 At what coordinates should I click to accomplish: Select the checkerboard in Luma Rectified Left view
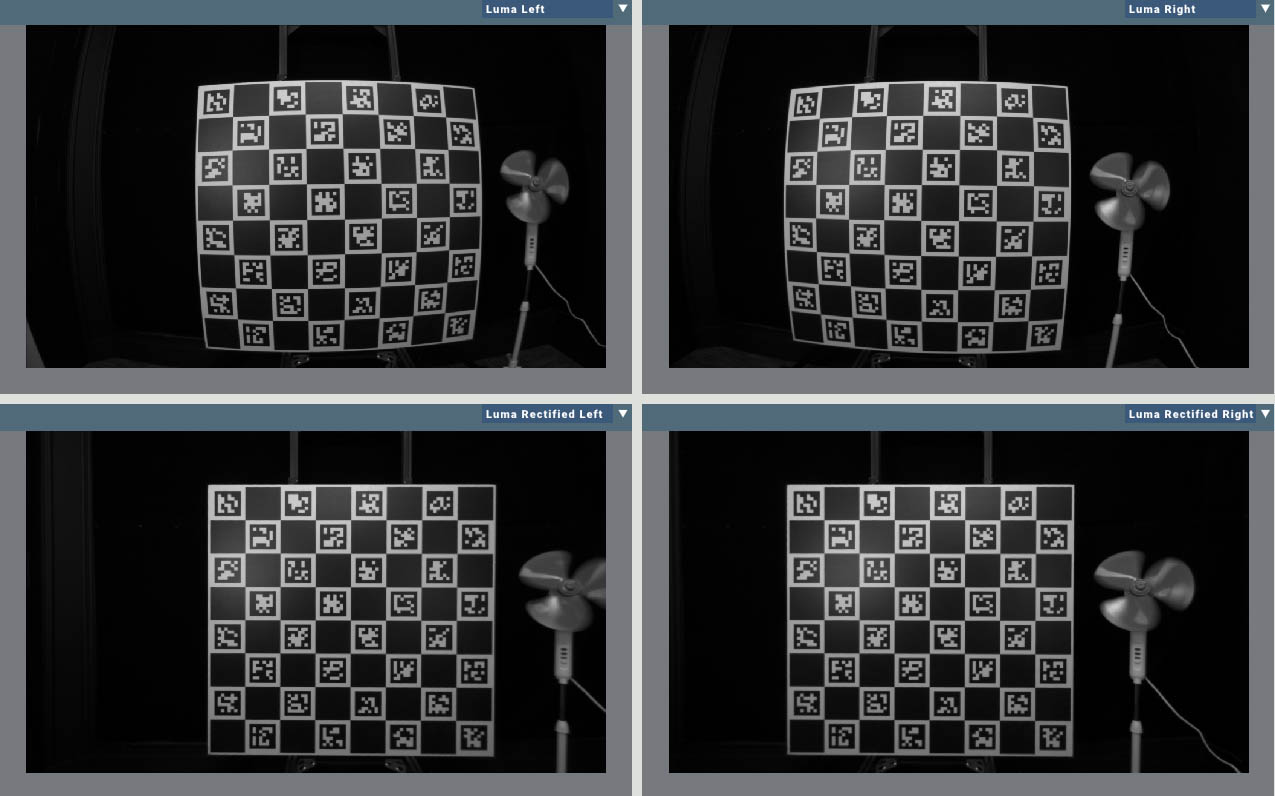tap(351, 619)
